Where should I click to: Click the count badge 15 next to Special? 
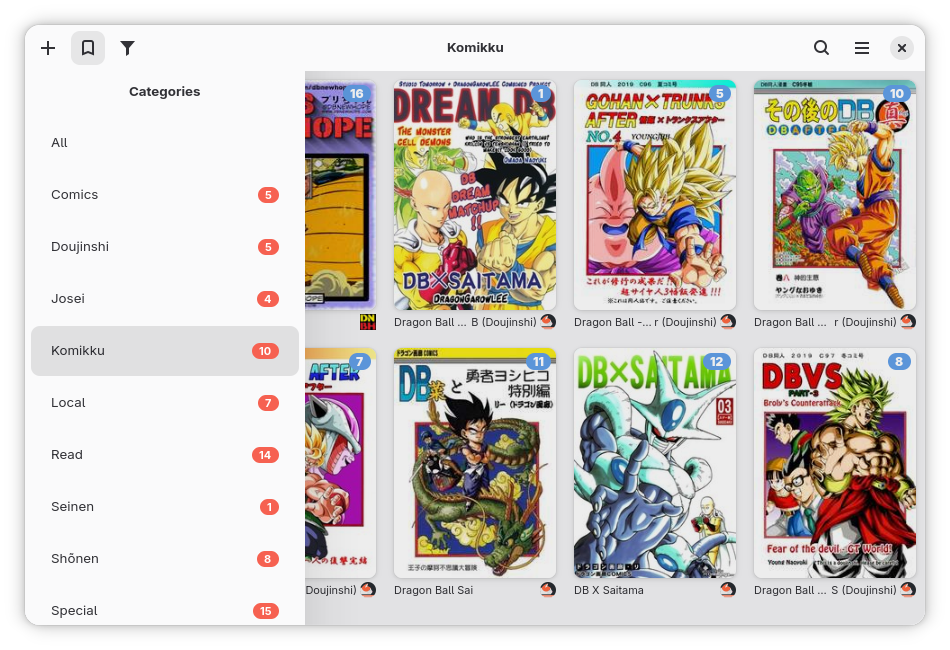(265, 611)
